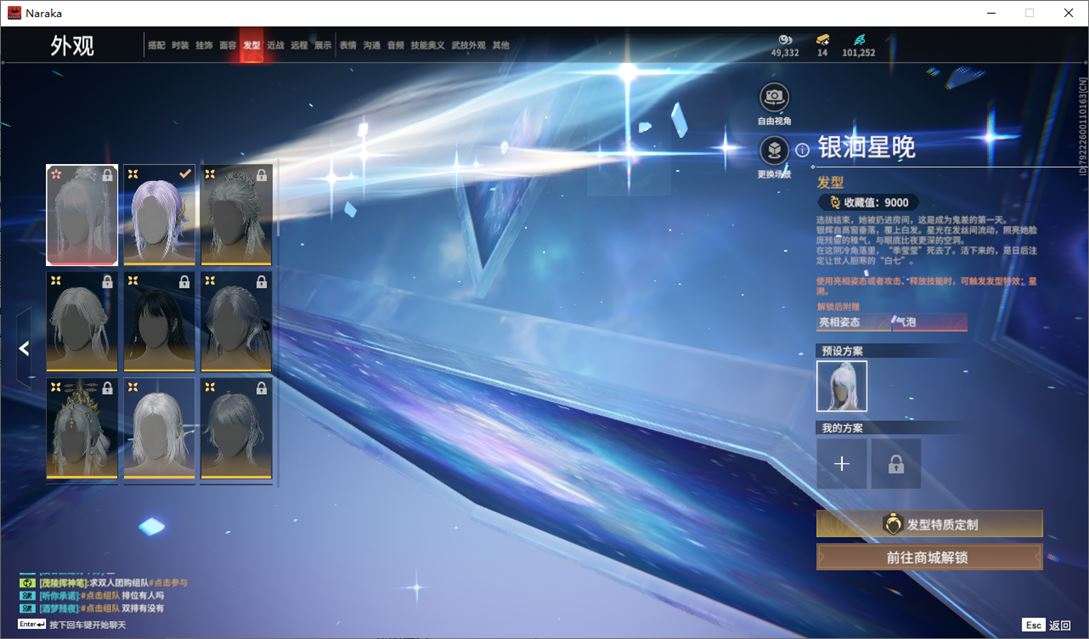
Task: Click the 我的方案 section header
Action: click(x=842, y=428)
